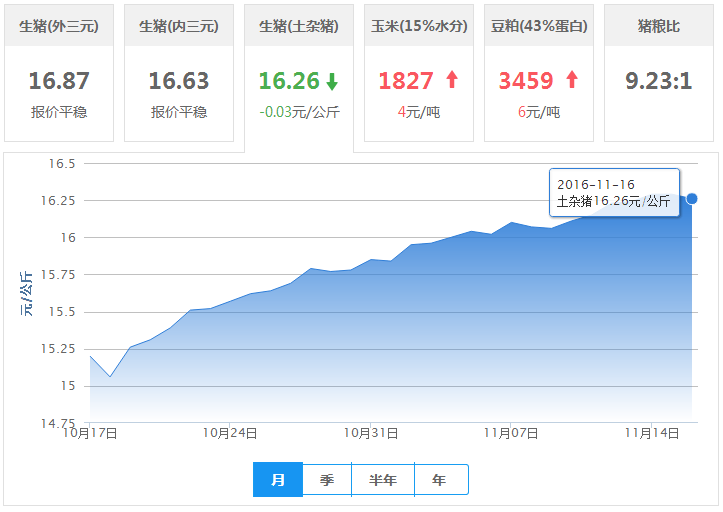Switch the chart to 季 range
This screenshot has width=723, height=512.
click(x=327, y=480)
